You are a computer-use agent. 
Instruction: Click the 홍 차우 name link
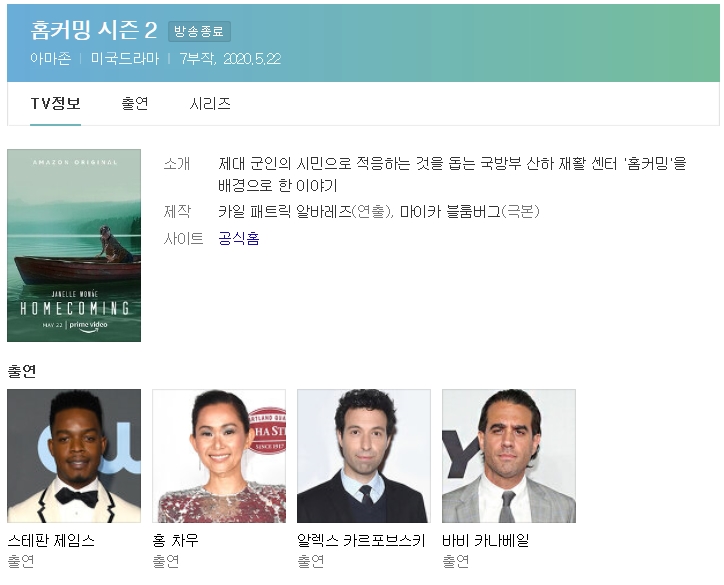tap(175, 540)
